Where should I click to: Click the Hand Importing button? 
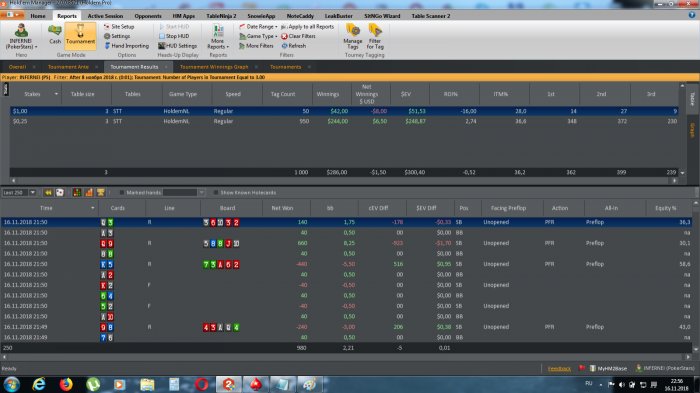[126, 46]
